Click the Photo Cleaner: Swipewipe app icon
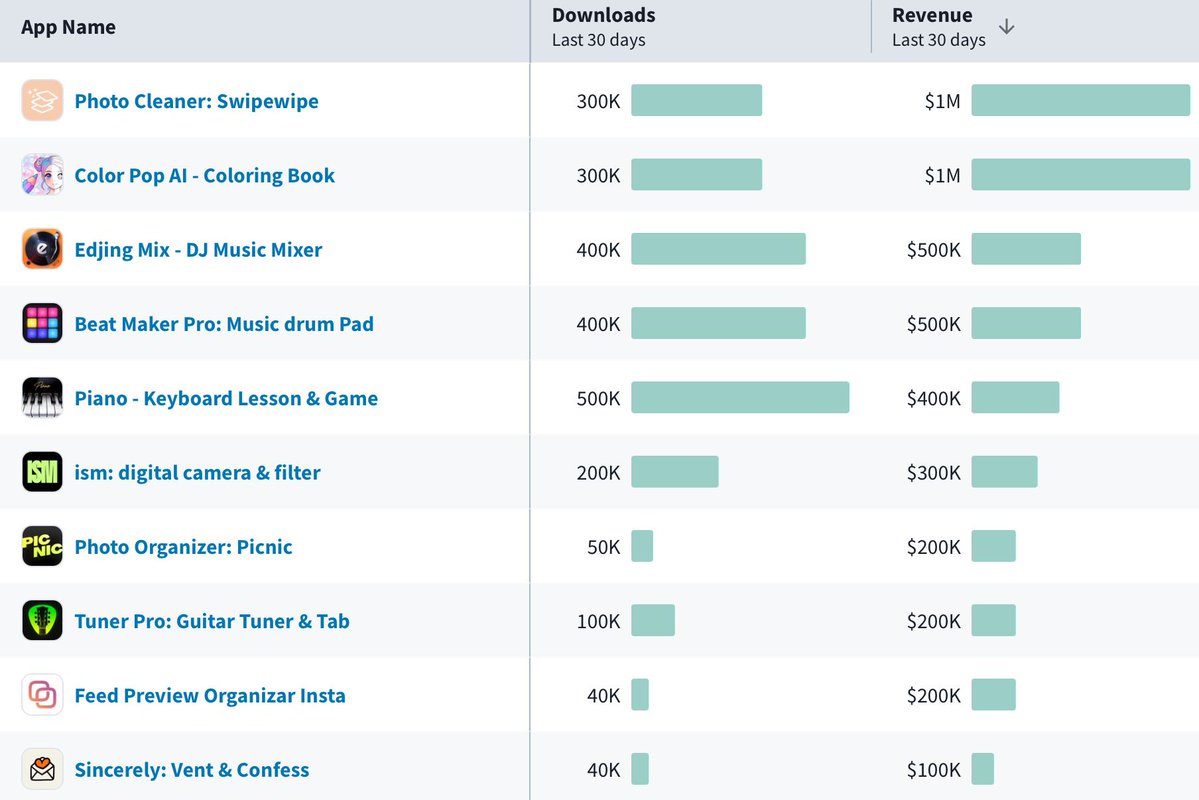This screenshot has width=1199, height=800. click(x=42, y=100)
